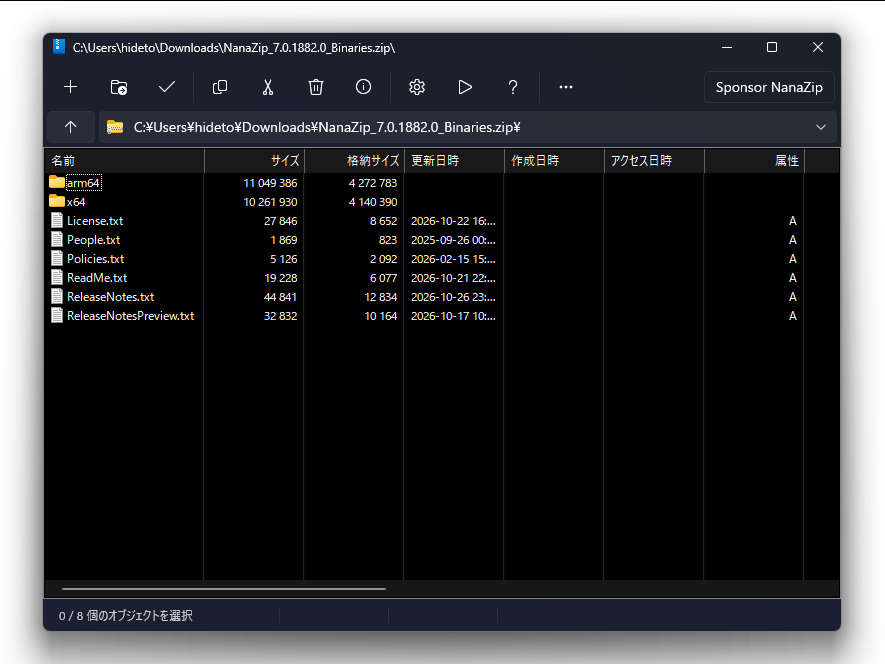Sort by the 作成日時 column header
This screenshot has width=885, height=664.
[554, 161]
